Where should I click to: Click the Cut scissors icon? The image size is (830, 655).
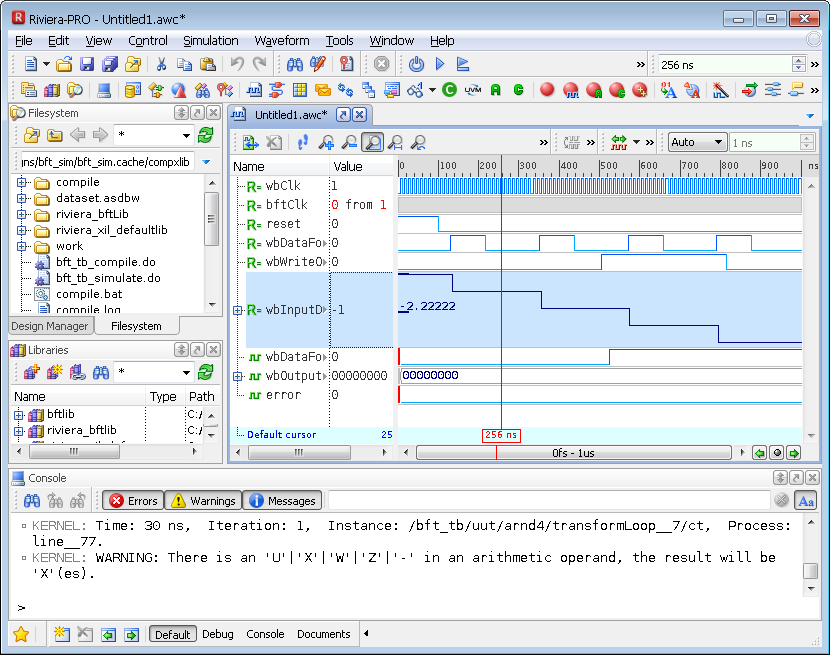(x=161, y=65)
